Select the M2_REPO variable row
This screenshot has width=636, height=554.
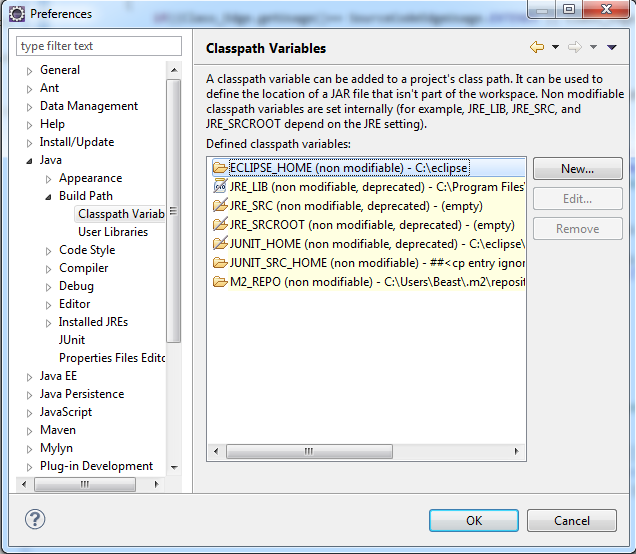click(x=368, y=282)
